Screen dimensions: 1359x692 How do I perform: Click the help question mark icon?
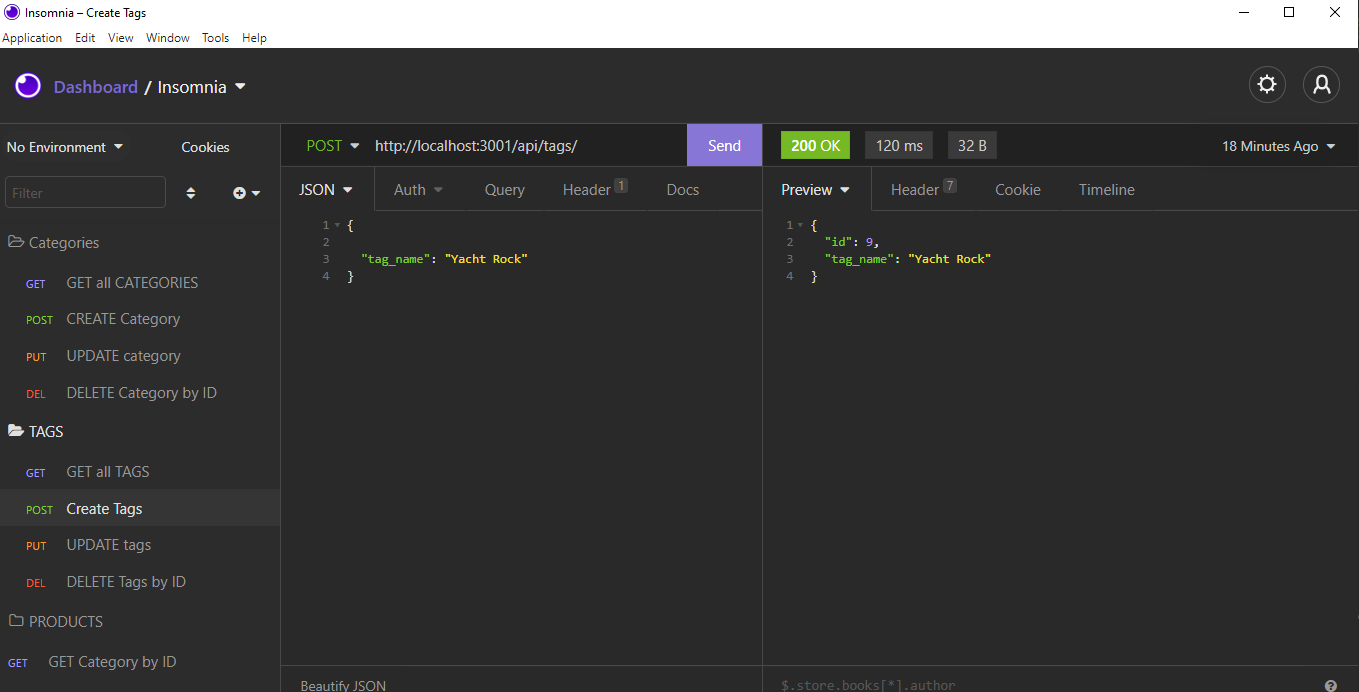click(x=1330, y=686)
